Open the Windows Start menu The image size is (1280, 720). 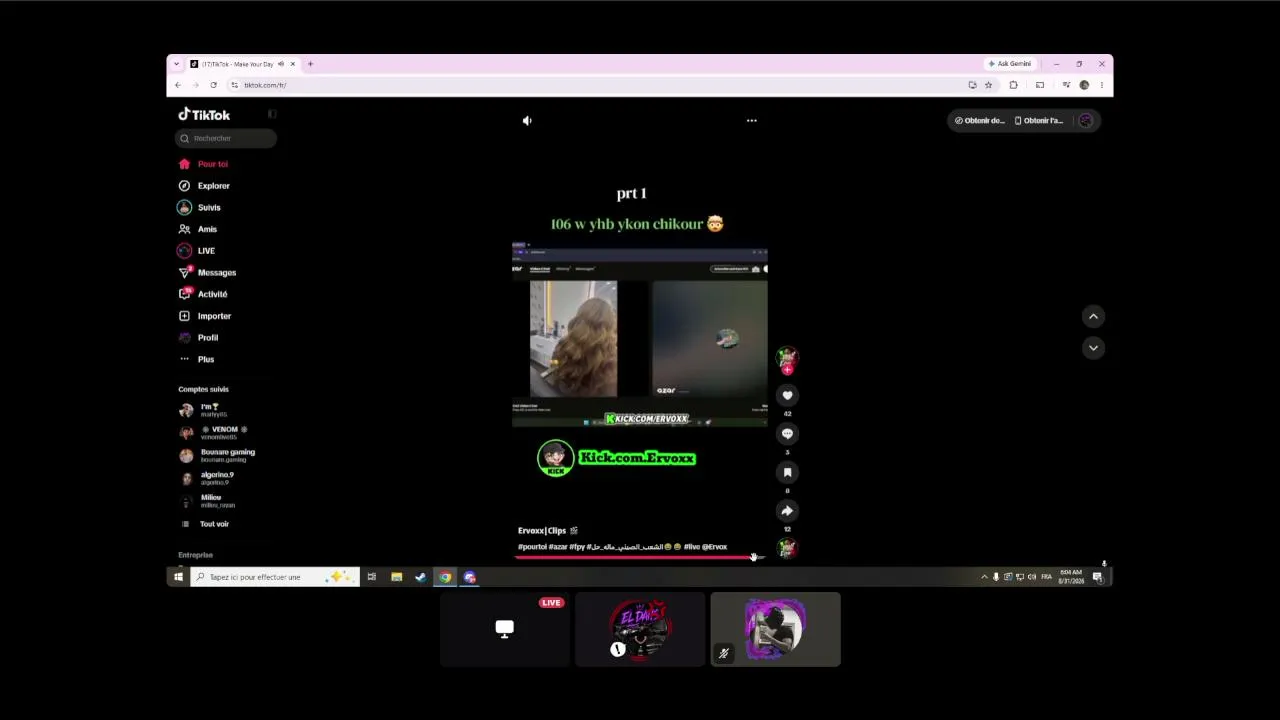click(x=178, y=577)
